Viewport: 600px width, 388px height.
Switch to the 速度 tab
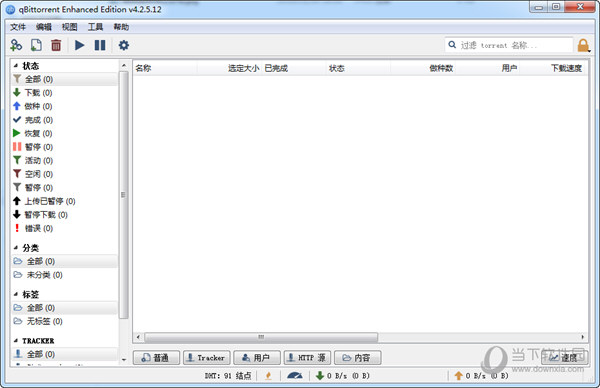click(564, 358)
